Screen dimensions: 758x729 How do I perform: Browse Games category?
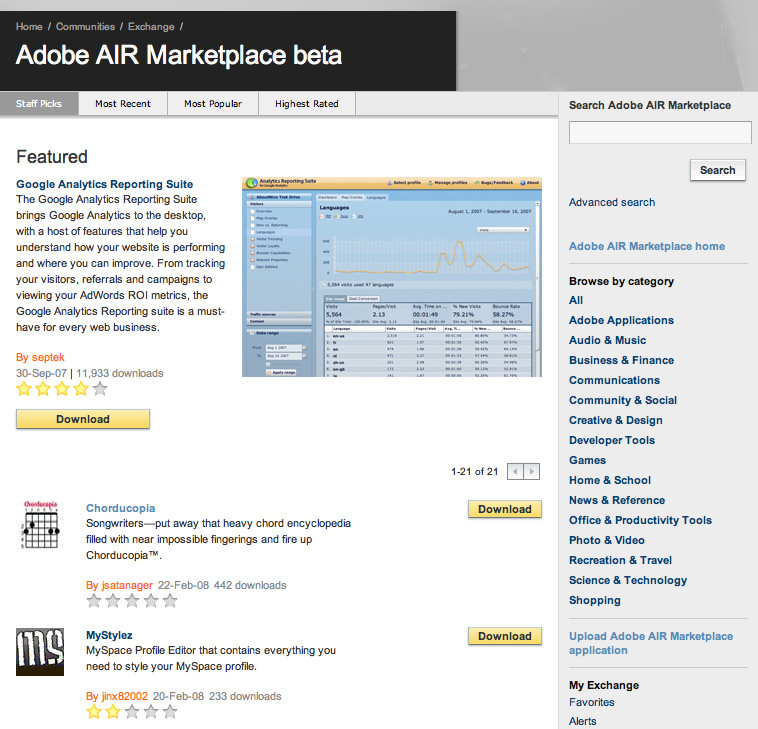coord(587,460)
